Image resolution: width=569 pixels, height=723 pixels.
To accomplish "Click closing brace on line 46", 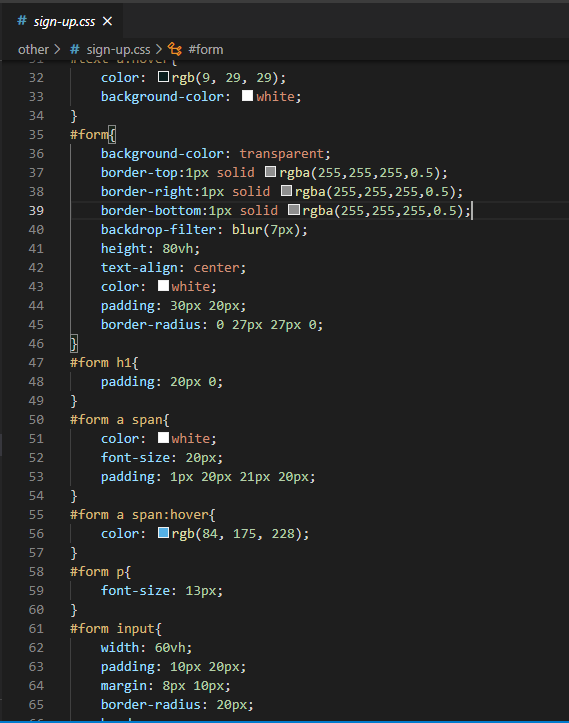I will (74, 344).
